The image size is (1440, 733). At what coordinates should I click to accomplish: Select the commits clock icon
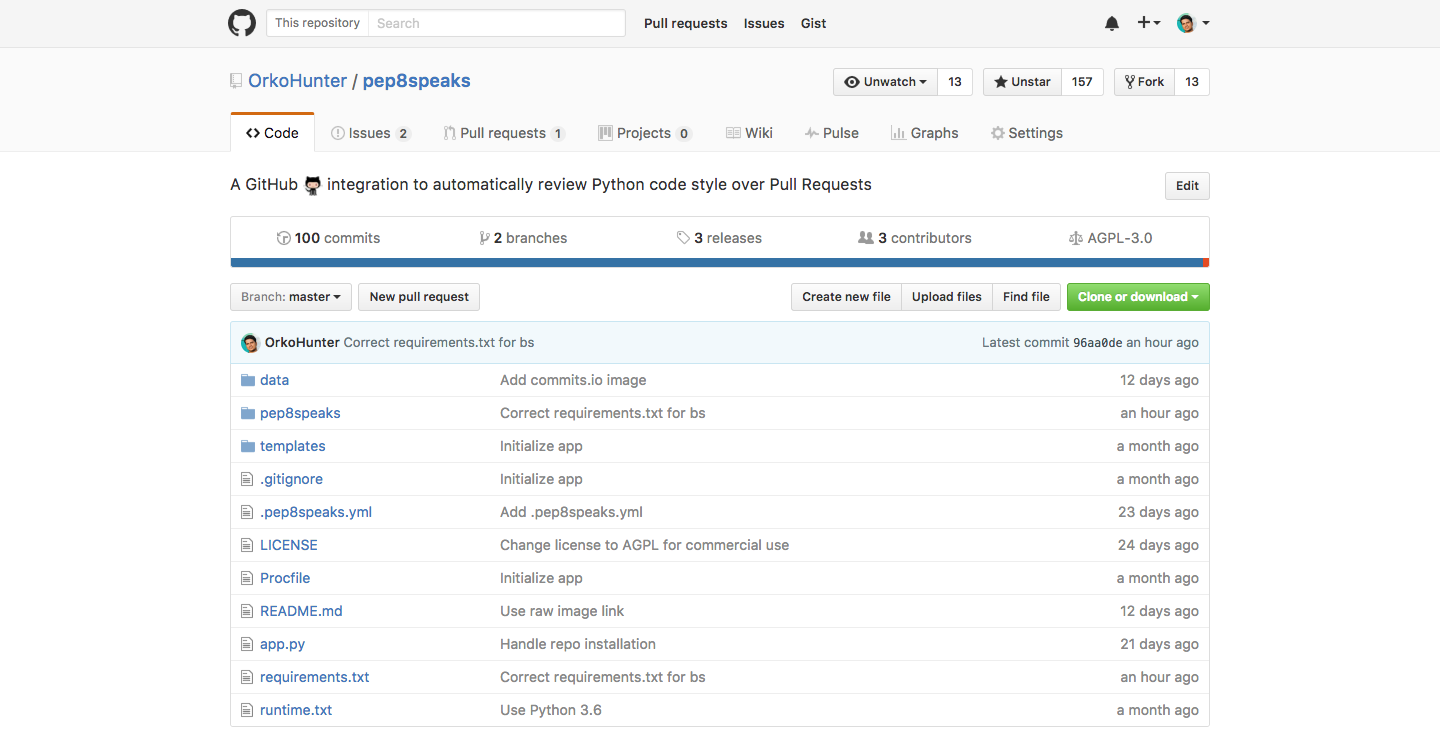point(285,238)
